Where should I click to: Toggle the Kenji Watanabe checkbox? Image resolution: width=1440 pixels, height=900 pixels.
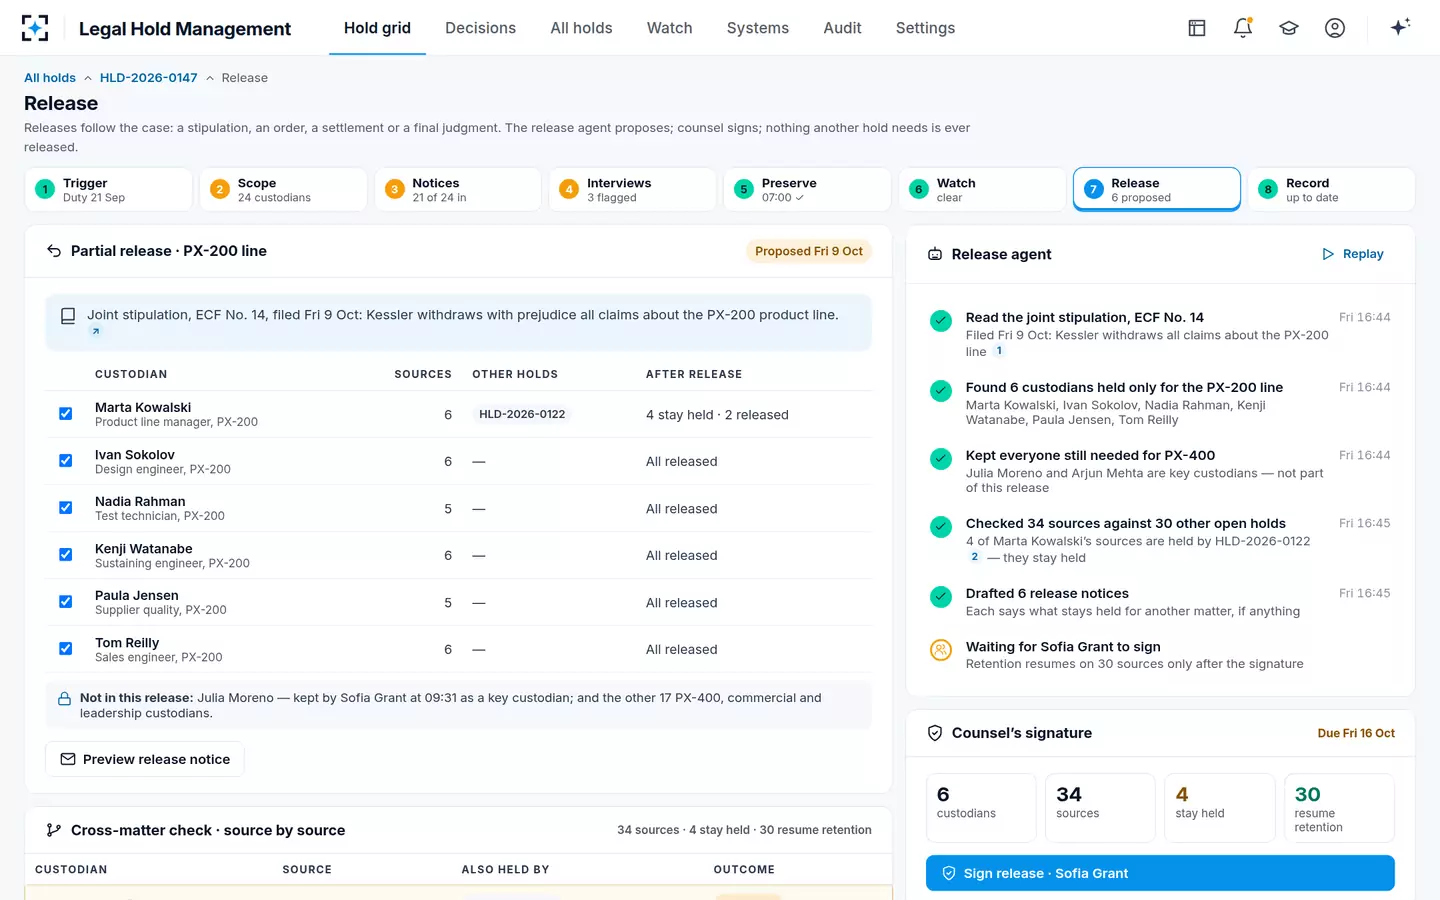66,555
